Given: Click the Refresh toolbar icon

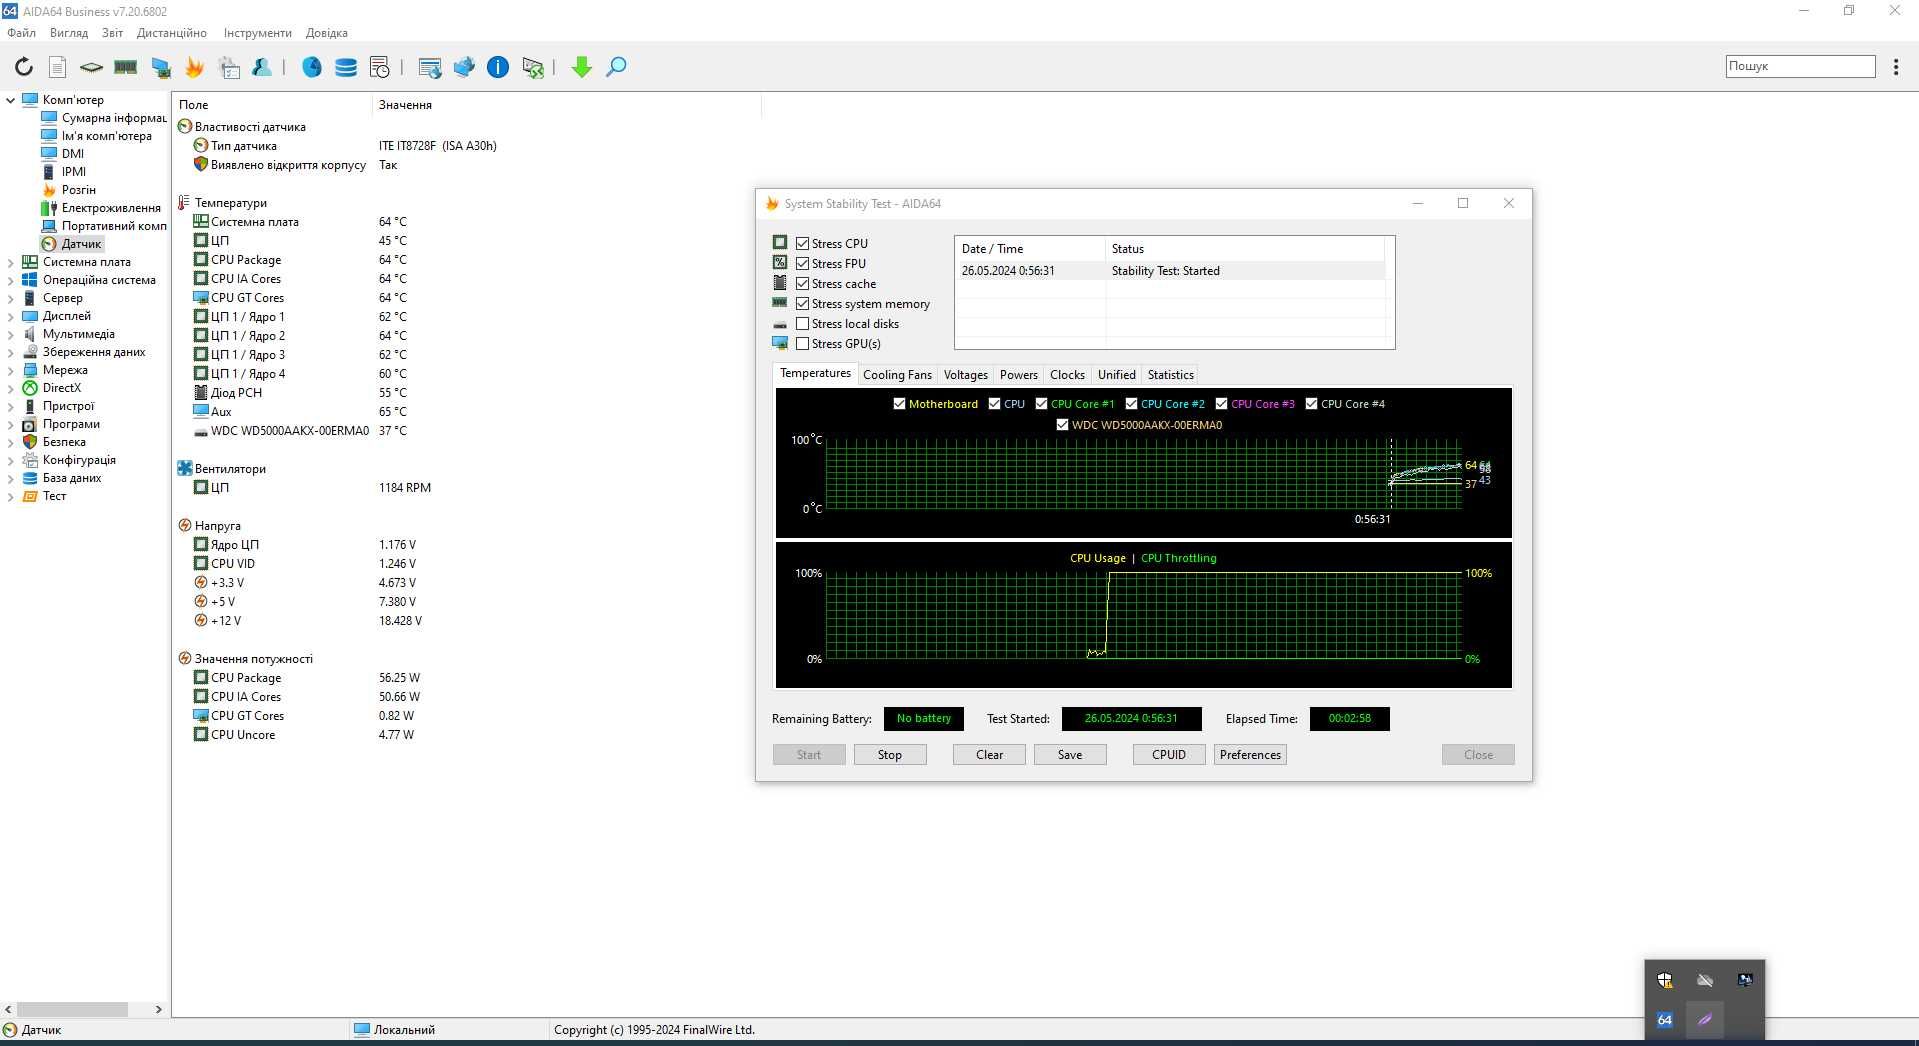Looking at the screenshot, I should coord(24,67).
